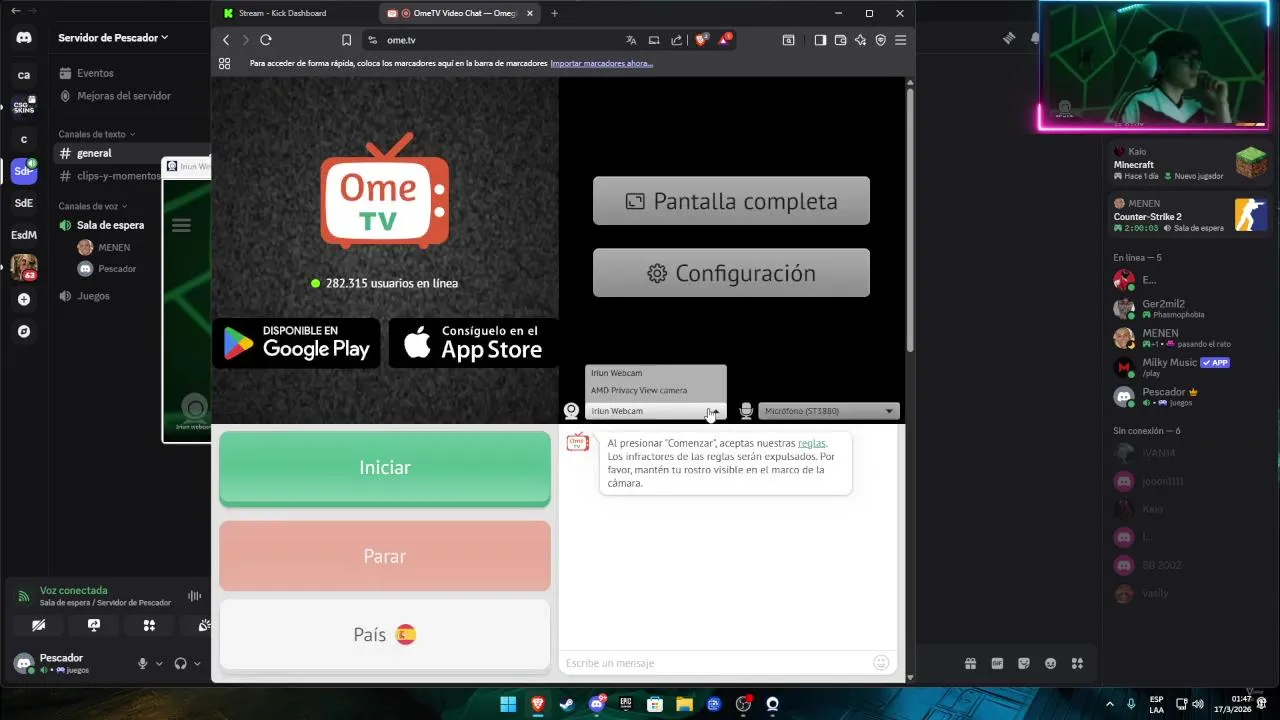Image resolution: width=1280 pixels, height=720 pixels.
Task: Open the bookmarks apps grid icon
Action: pos(224,63)
